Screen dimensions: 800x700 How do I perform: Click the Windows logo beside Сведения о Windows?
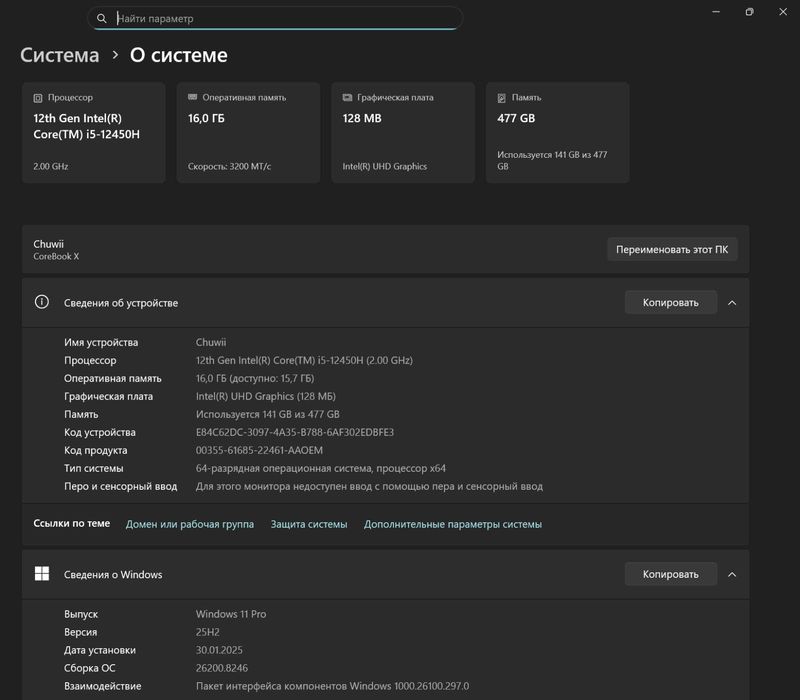42,573
